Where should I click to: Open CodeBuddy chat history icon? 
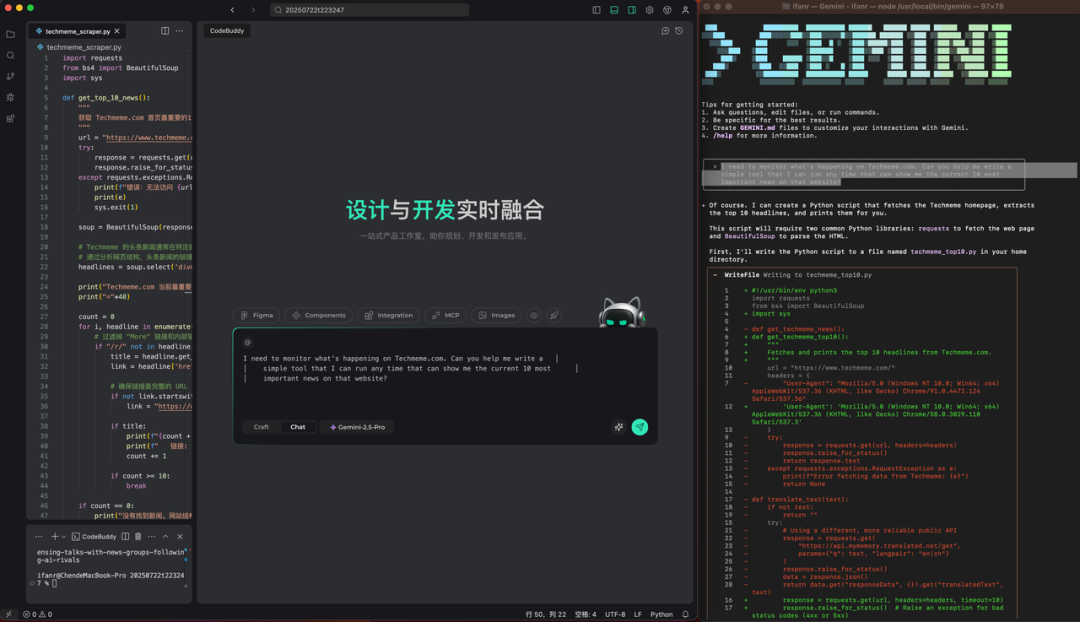point(679,30)
